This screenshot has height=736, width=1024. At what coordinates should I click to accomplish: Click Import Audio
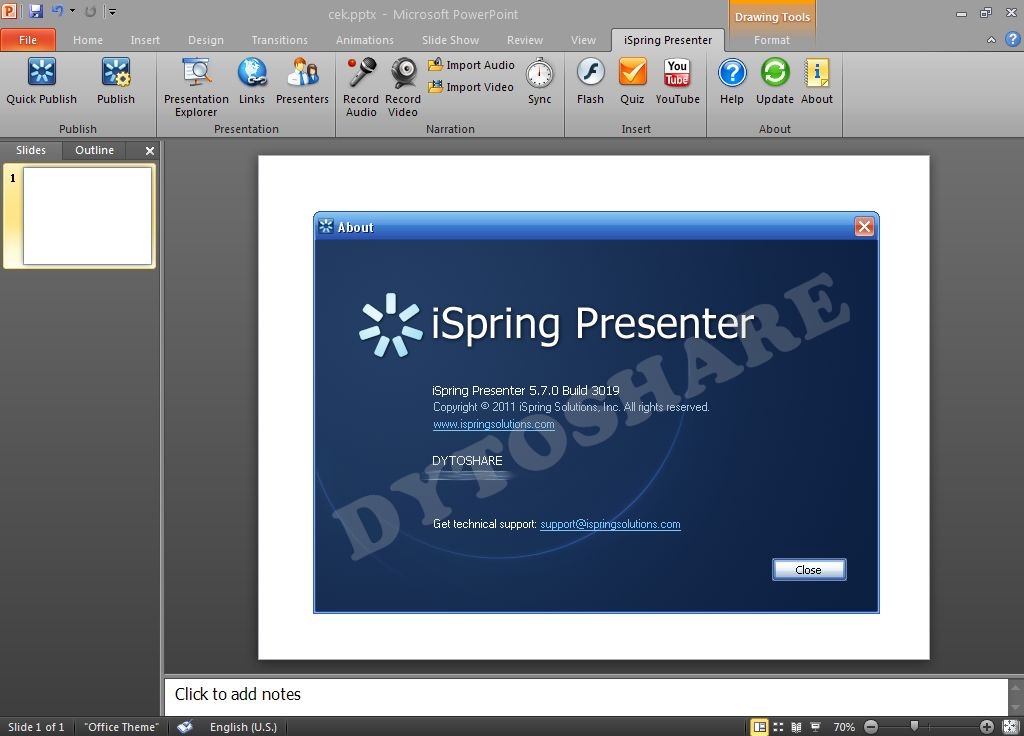pyautogui.click(x=472, y=65)
